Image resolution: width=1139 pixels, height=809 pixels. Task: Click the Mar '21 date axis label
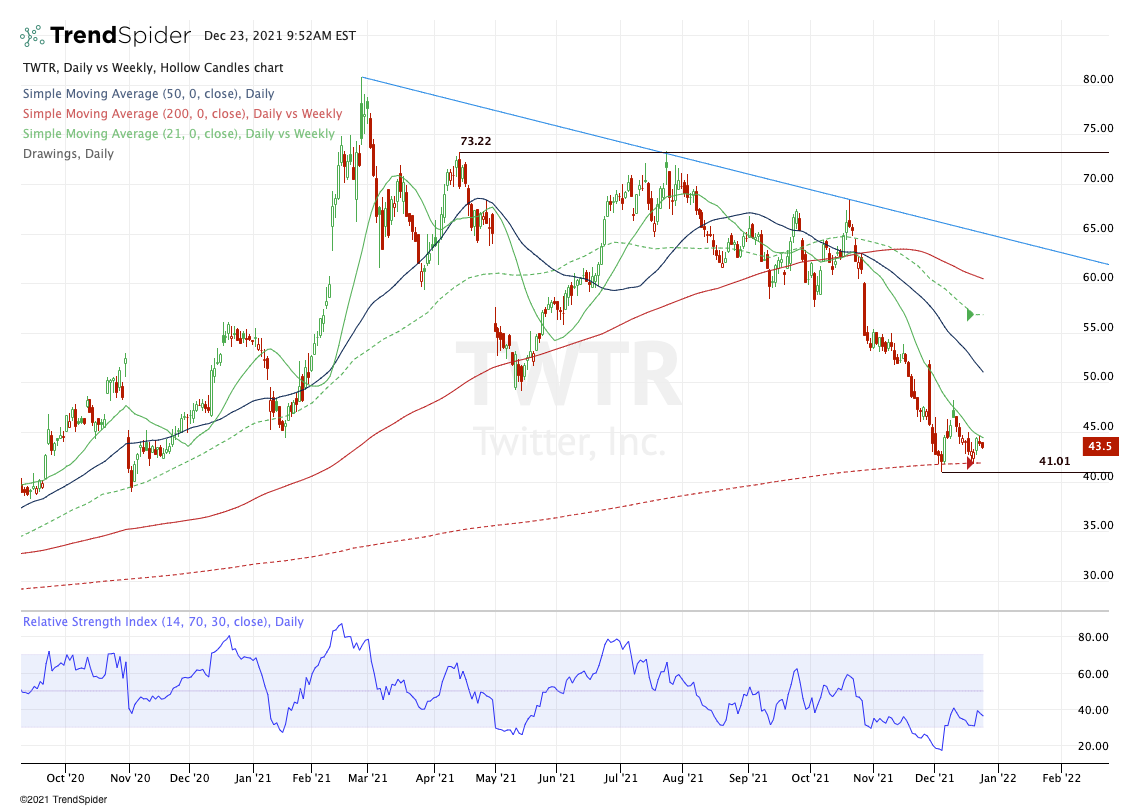tap(368, 778)
